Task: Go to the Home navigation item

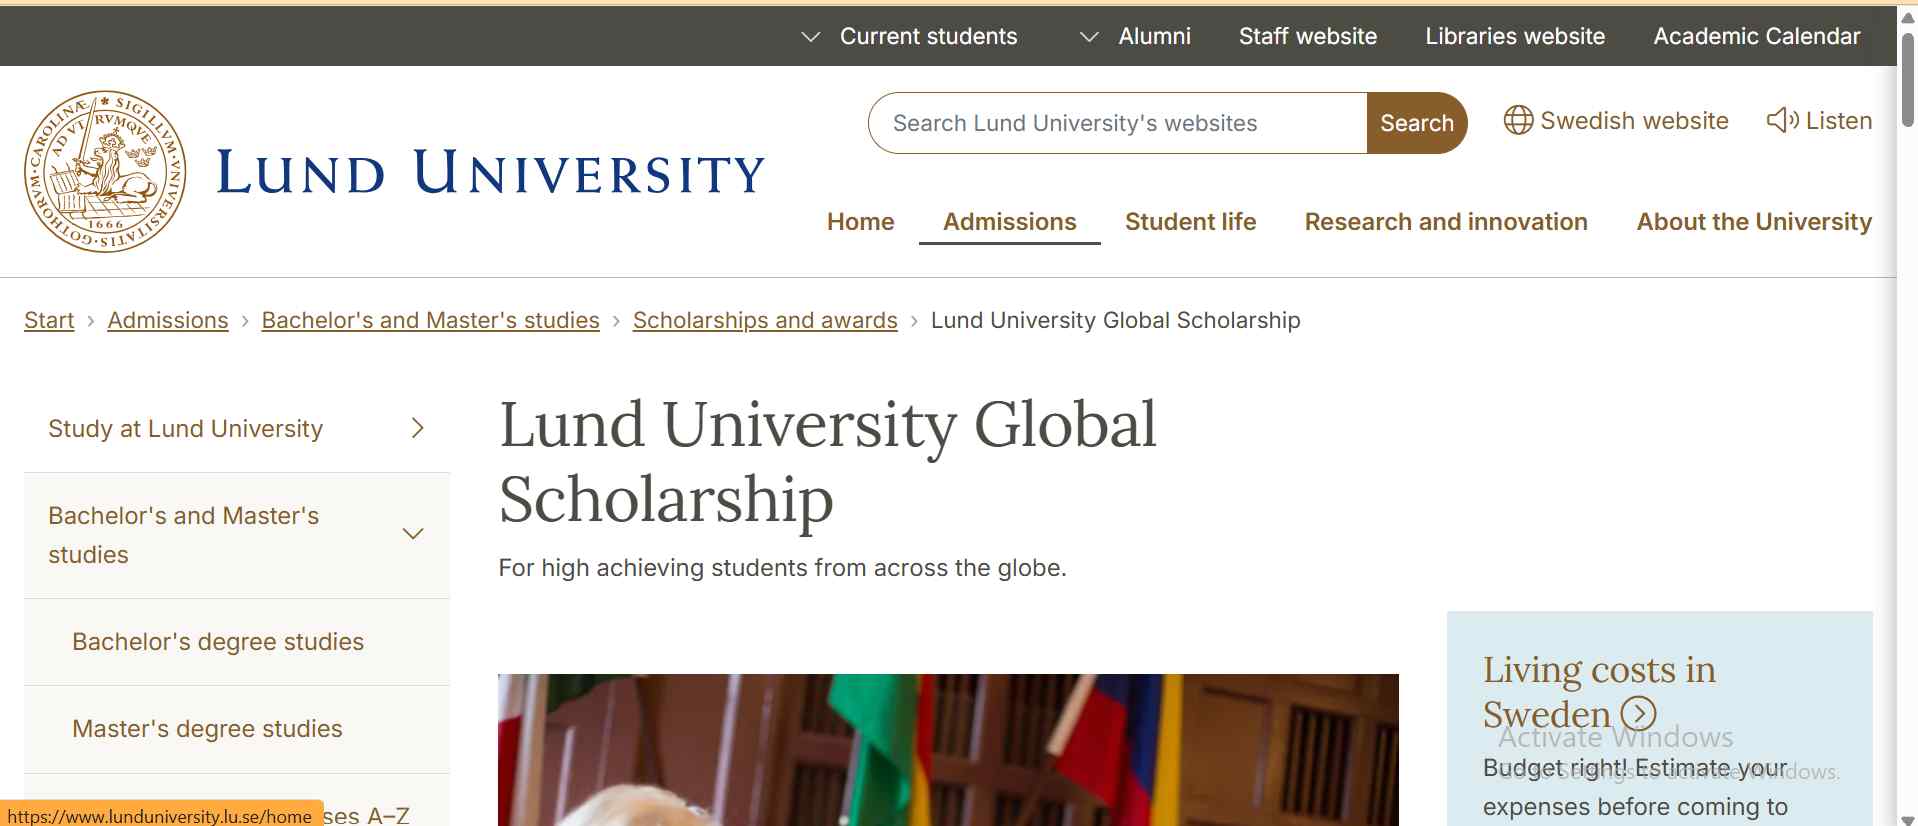Action: 859,222
